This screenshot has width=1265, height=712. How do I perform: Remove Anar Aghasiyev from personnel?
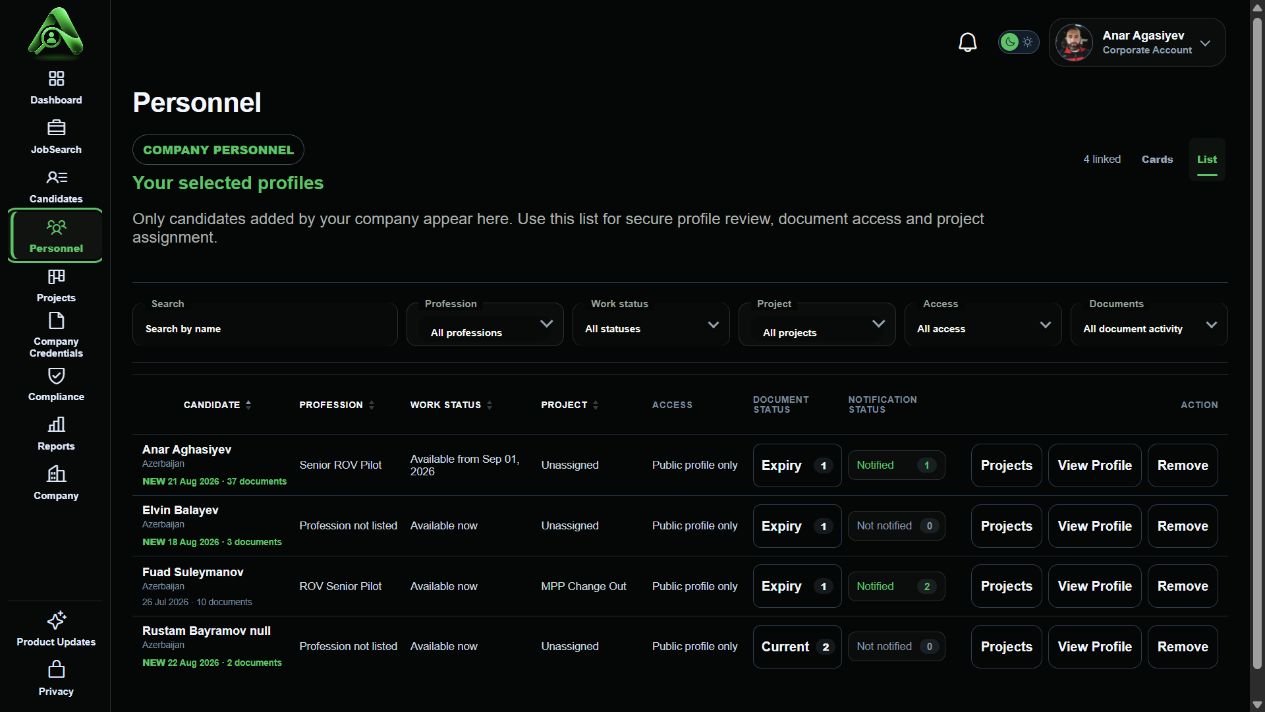[1182, 465]
